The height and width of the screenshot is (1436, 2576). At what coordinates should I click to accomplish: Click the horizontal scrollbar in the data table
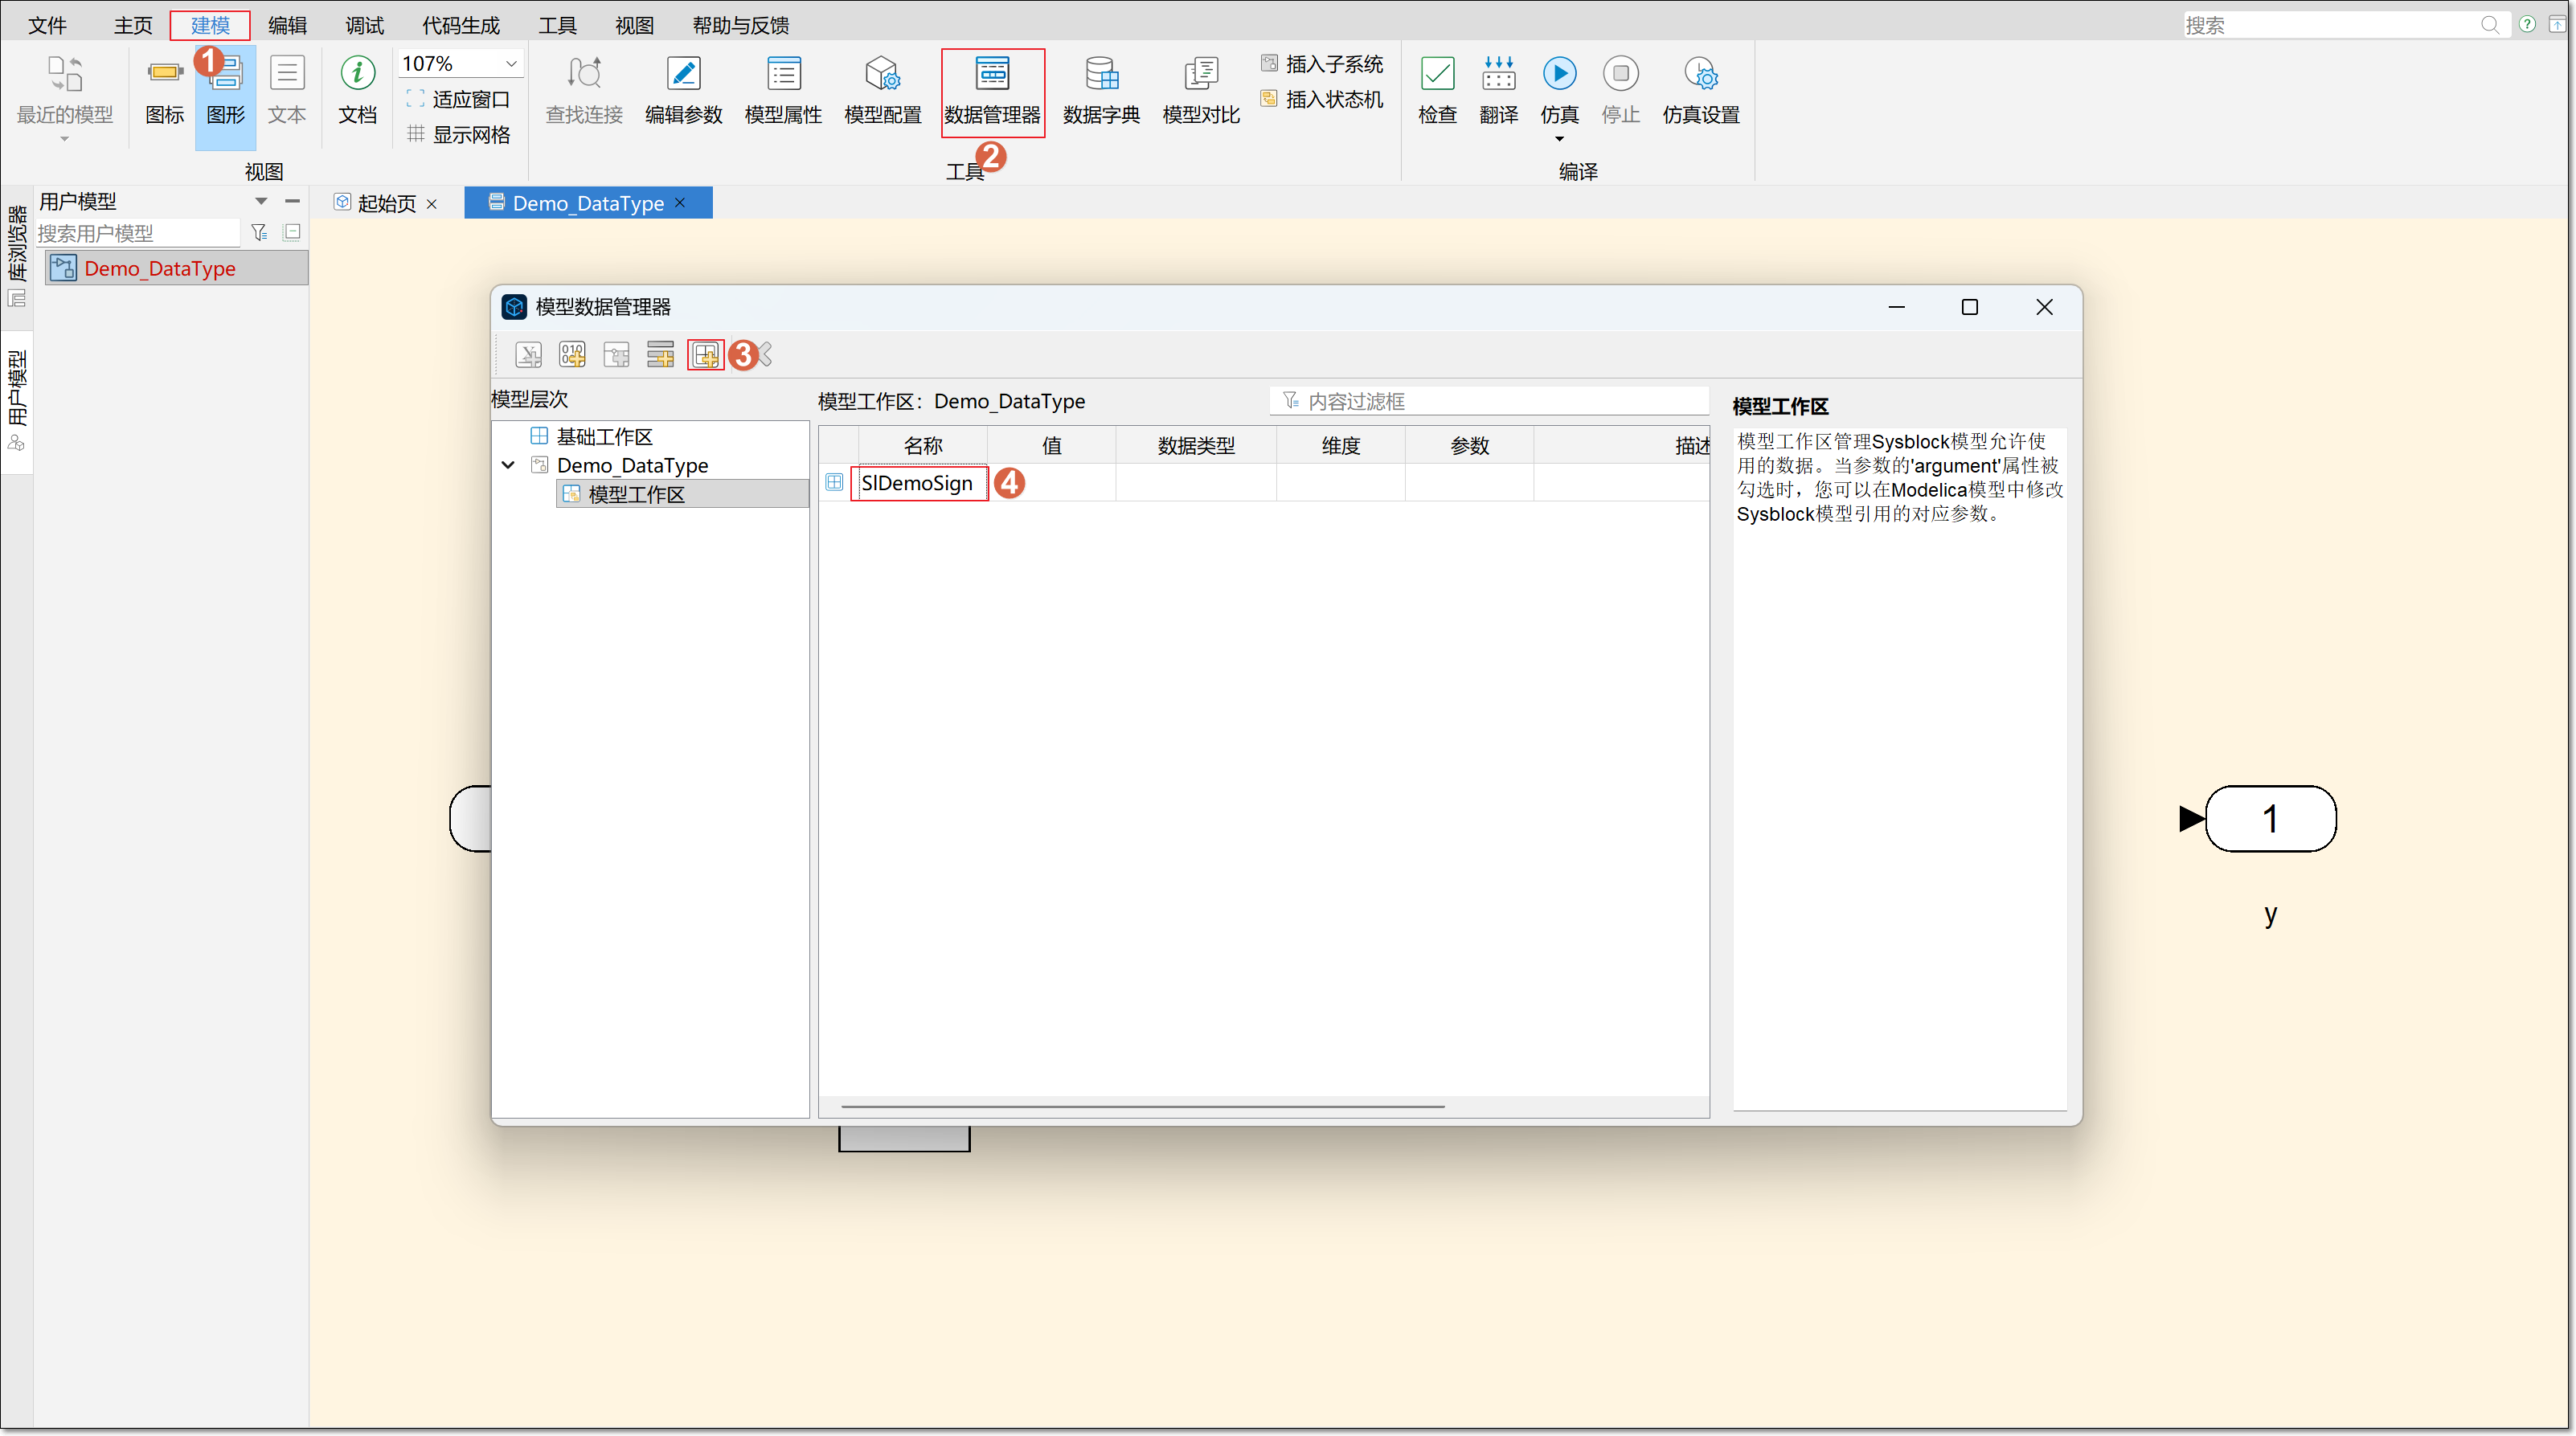(x=1143, y=1106)
